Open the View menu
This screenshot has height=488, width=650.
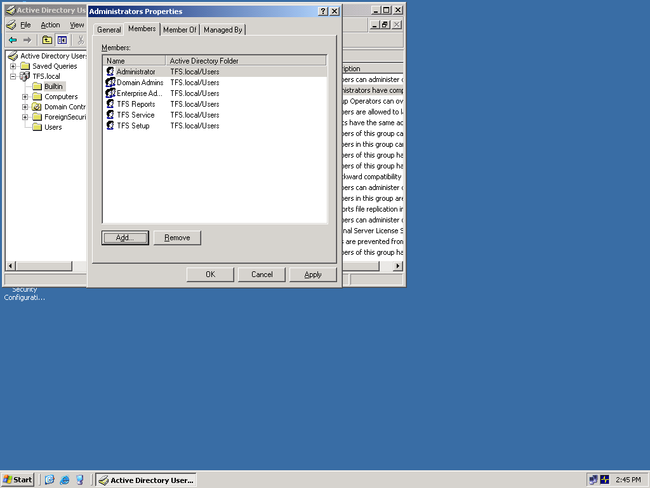coord(77,25)
